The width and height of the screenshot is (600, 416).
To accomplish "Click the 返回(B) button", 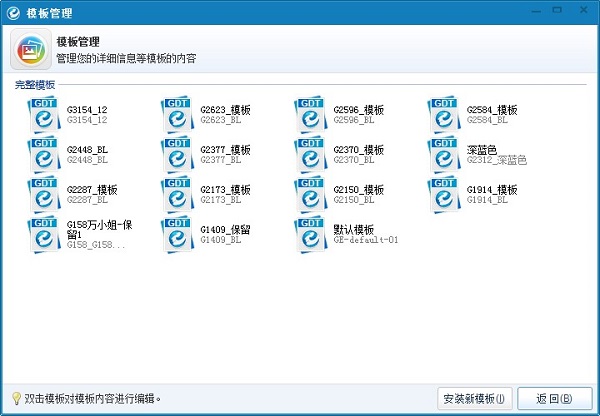I will (554, 399).
